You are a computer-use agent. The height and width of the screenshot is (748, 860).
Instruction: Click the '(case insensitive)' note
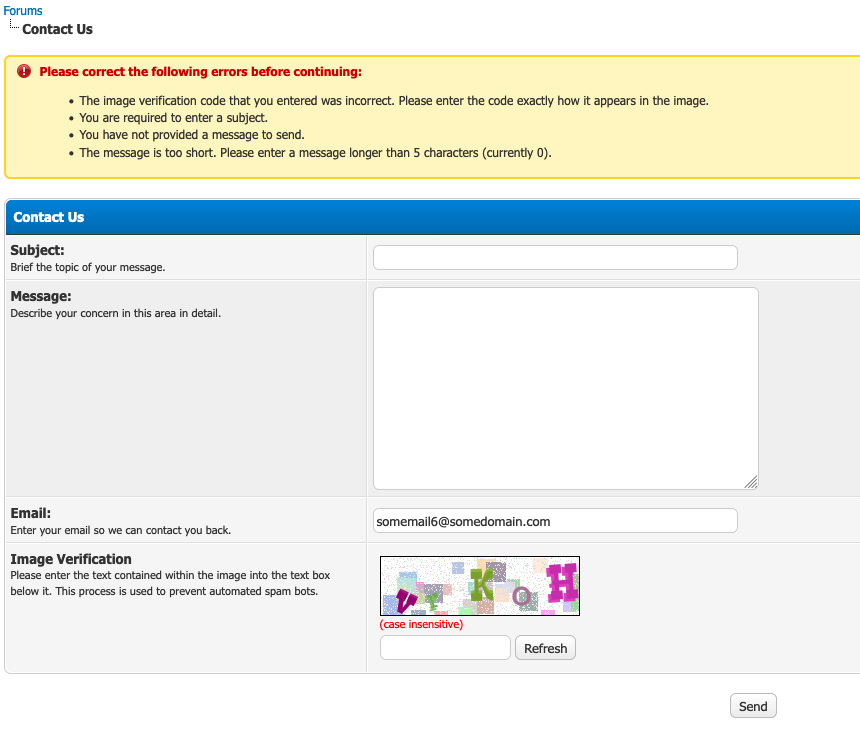pyautogui.click(x=421, y=625)
